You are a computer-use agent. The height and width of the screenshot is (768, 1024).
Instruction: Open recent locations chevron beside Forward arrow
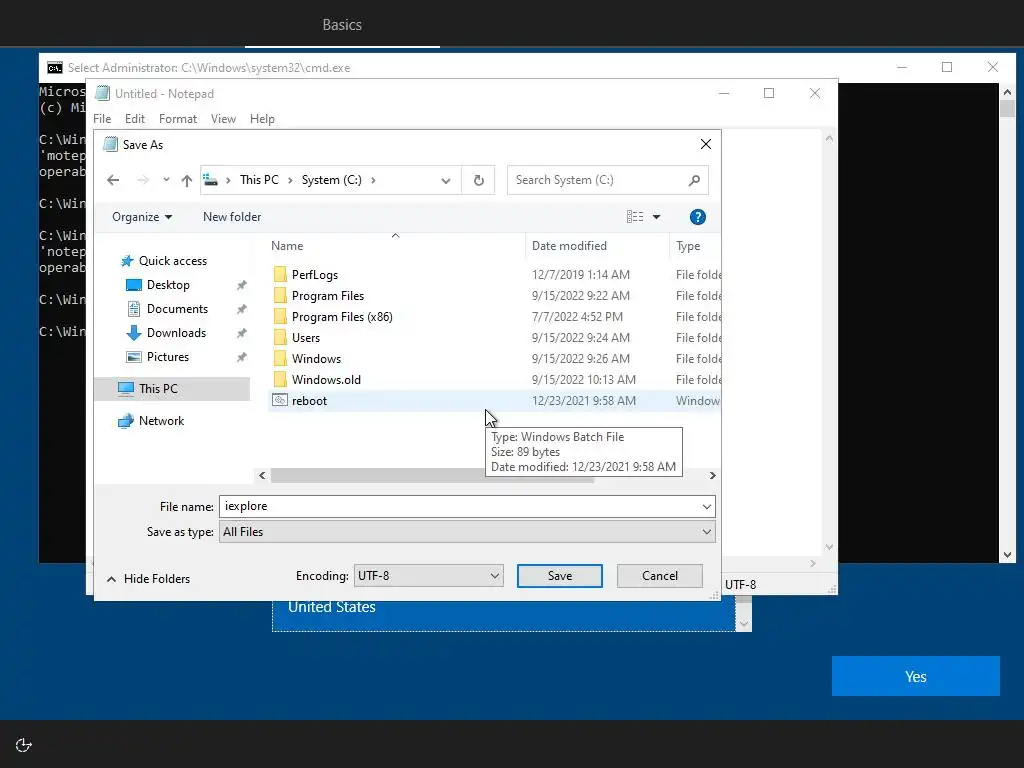[x=166, y=180]
